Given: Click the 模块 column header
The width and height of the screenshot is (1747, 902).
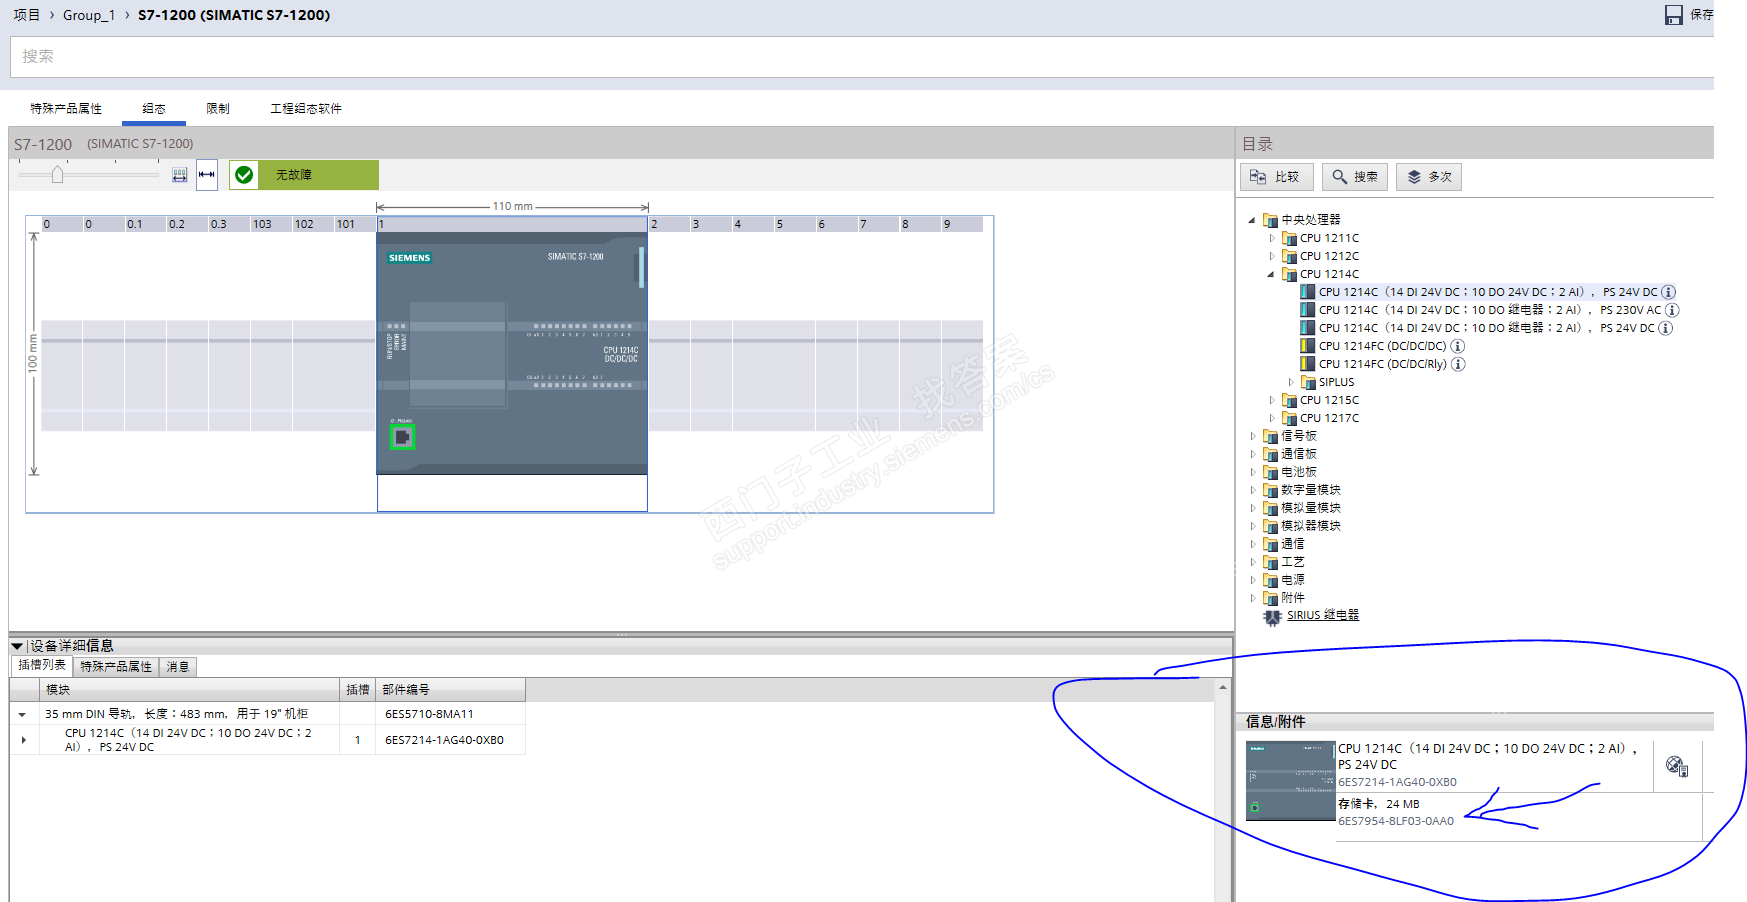Looking at the screenshot, I should (x=189, y=690).
